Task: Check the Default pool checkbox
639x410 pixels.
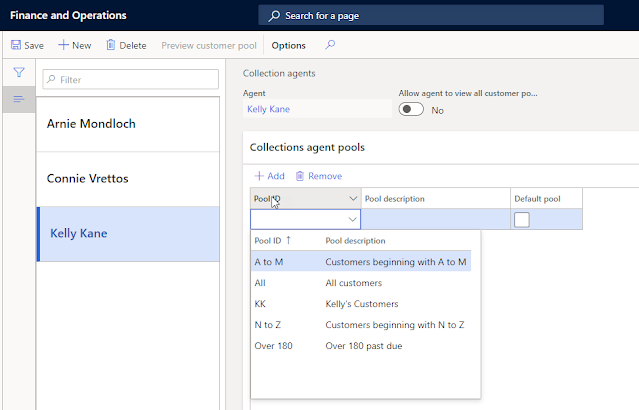Action: 522,220
